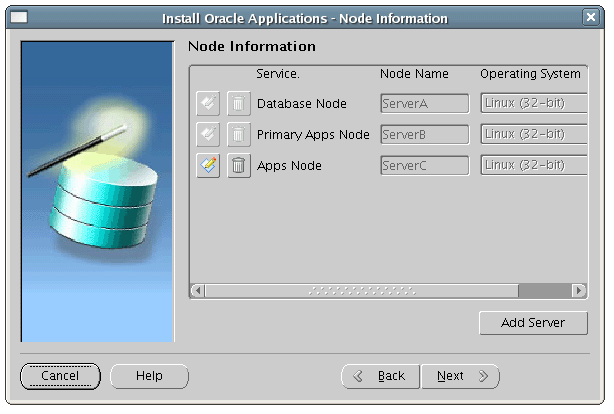
Task: Delete the Apps Node entry
Action: pos(238,165)
